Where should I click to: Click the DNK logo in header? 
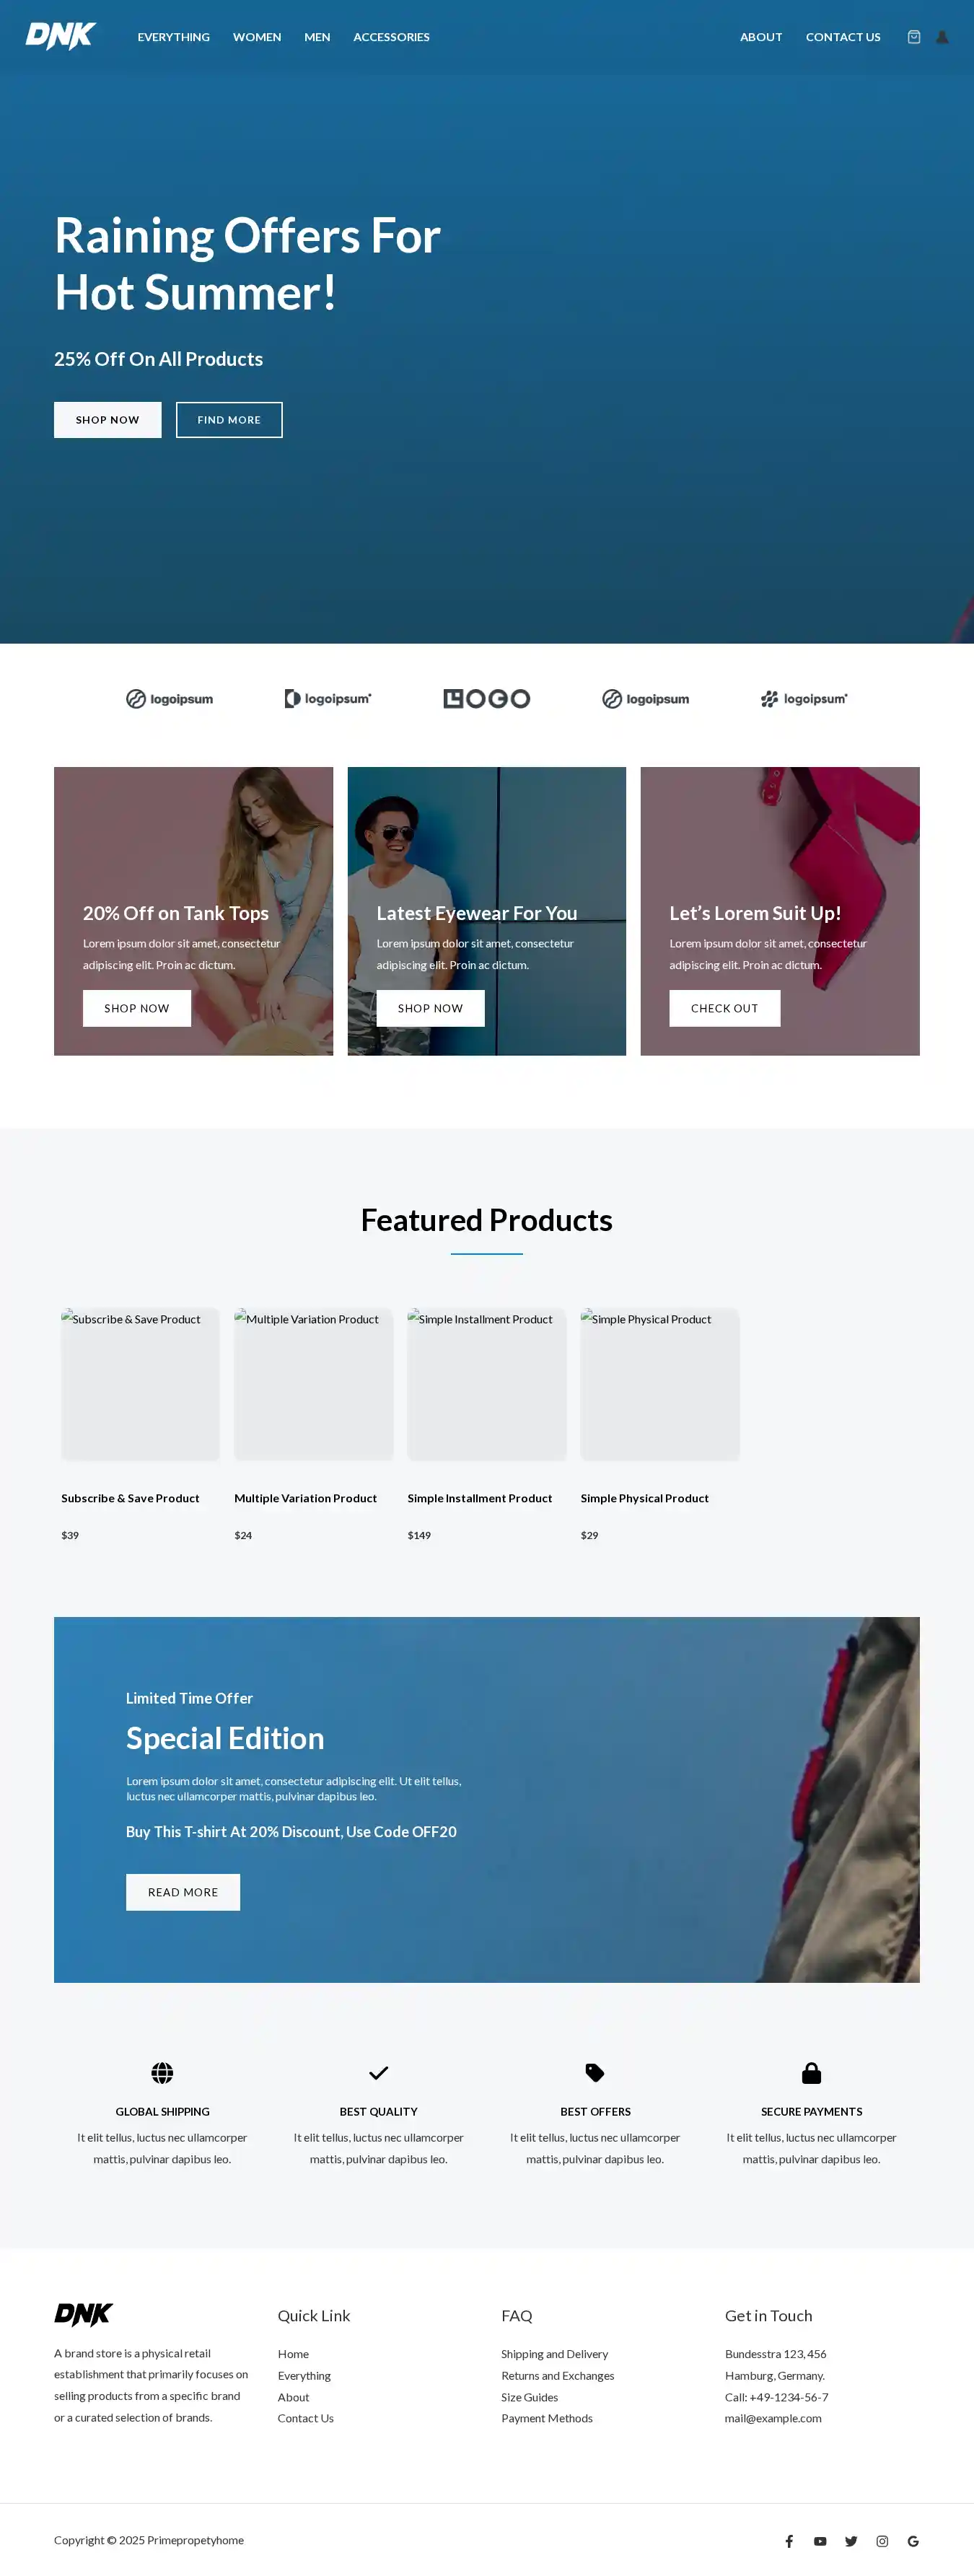click(60, 36)
